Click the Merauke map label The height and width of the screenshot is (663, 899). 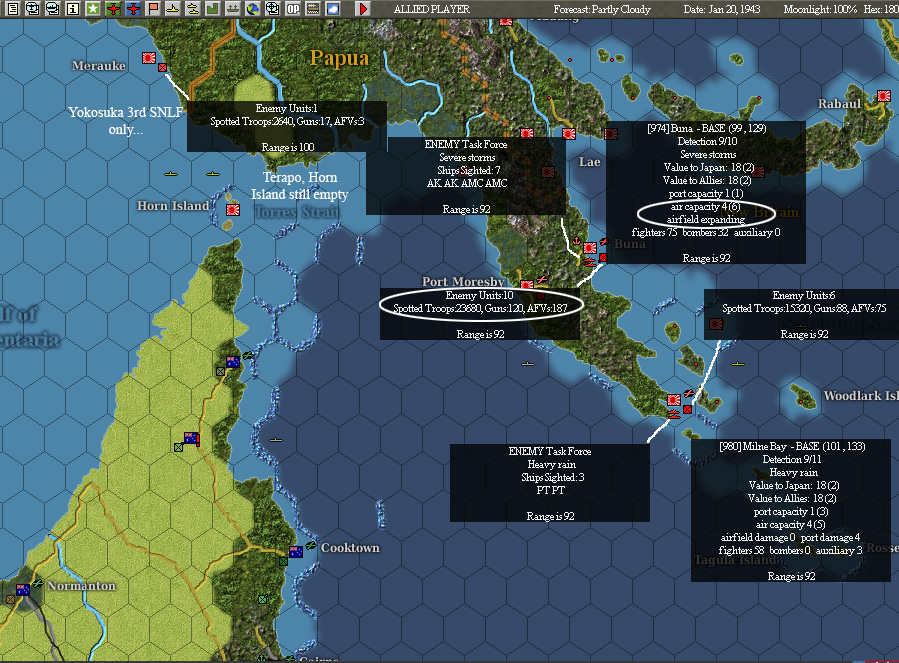pos(99,65)
